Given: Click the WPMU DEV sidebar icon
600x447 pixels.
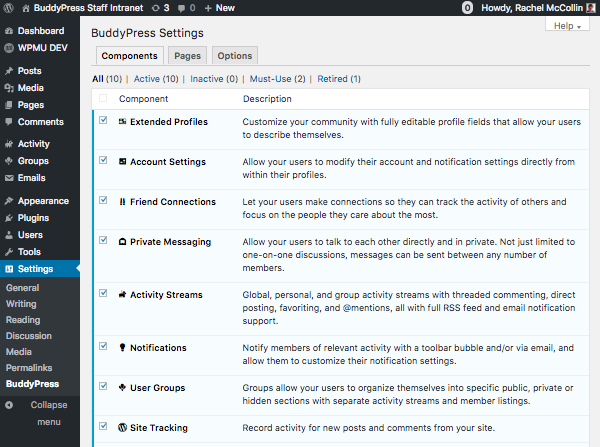Looking at the screenshot, I should tap(9, 48).
